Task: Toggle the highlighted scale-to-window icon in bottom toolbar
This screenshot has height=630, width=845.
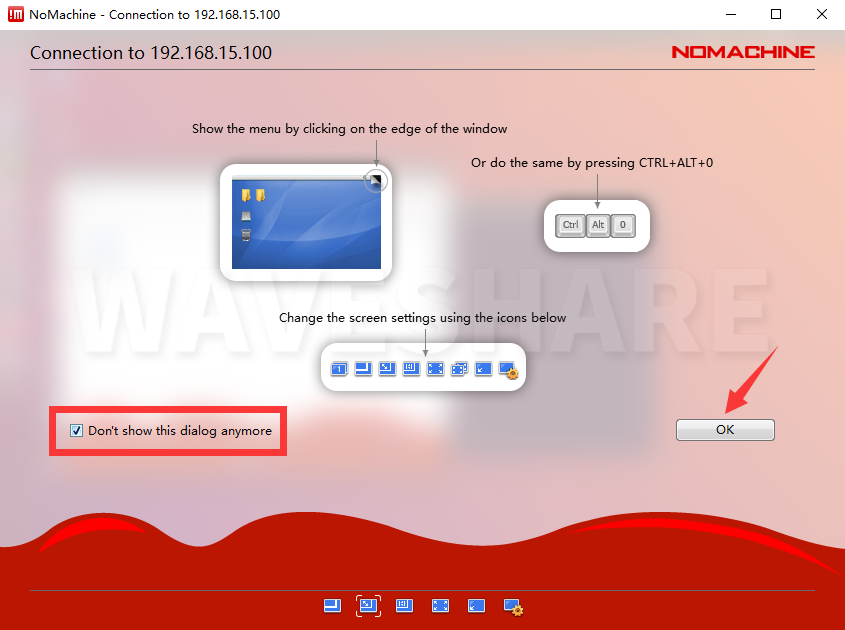Action: (369, 606)
